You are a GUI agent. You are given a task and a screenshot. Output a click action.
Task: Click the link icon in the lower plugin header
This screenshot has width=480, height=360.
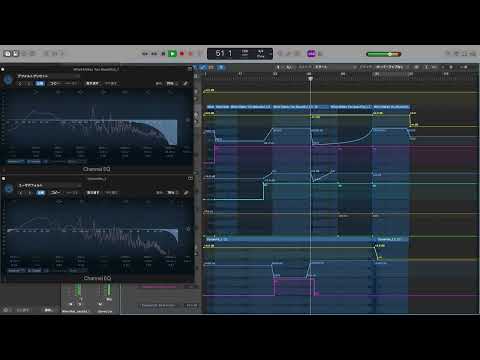pyautogui.click(x=186, y=193)
